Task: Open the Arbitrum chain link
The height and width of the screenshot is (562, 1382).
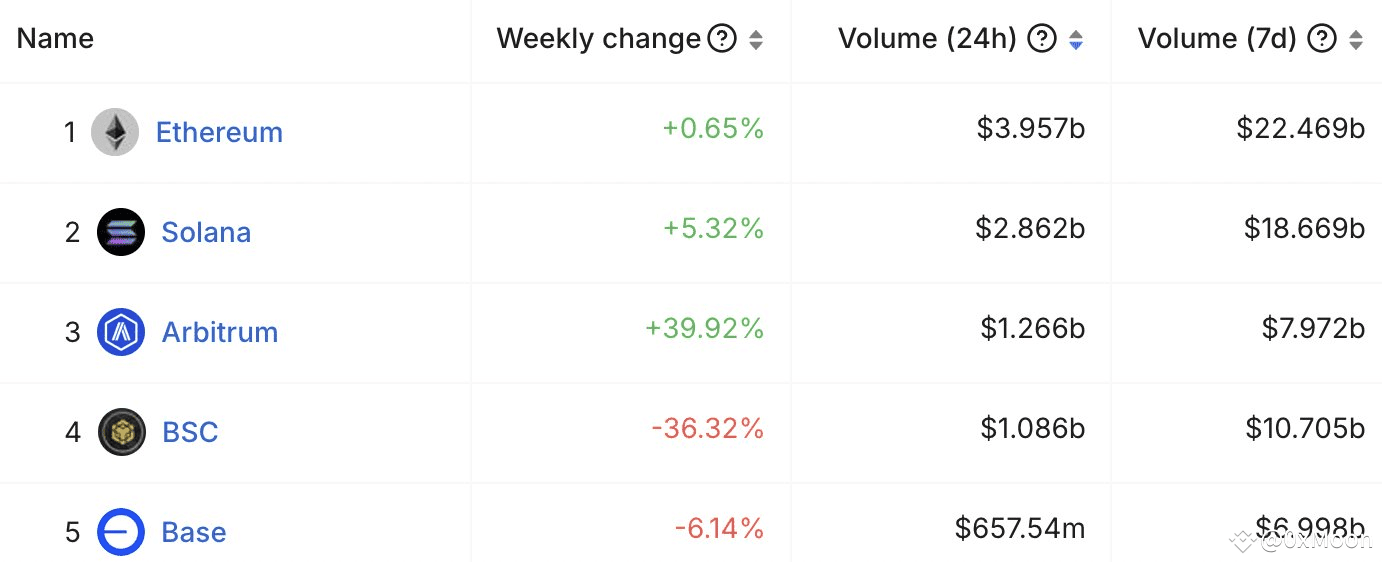Action: (220, 332)
